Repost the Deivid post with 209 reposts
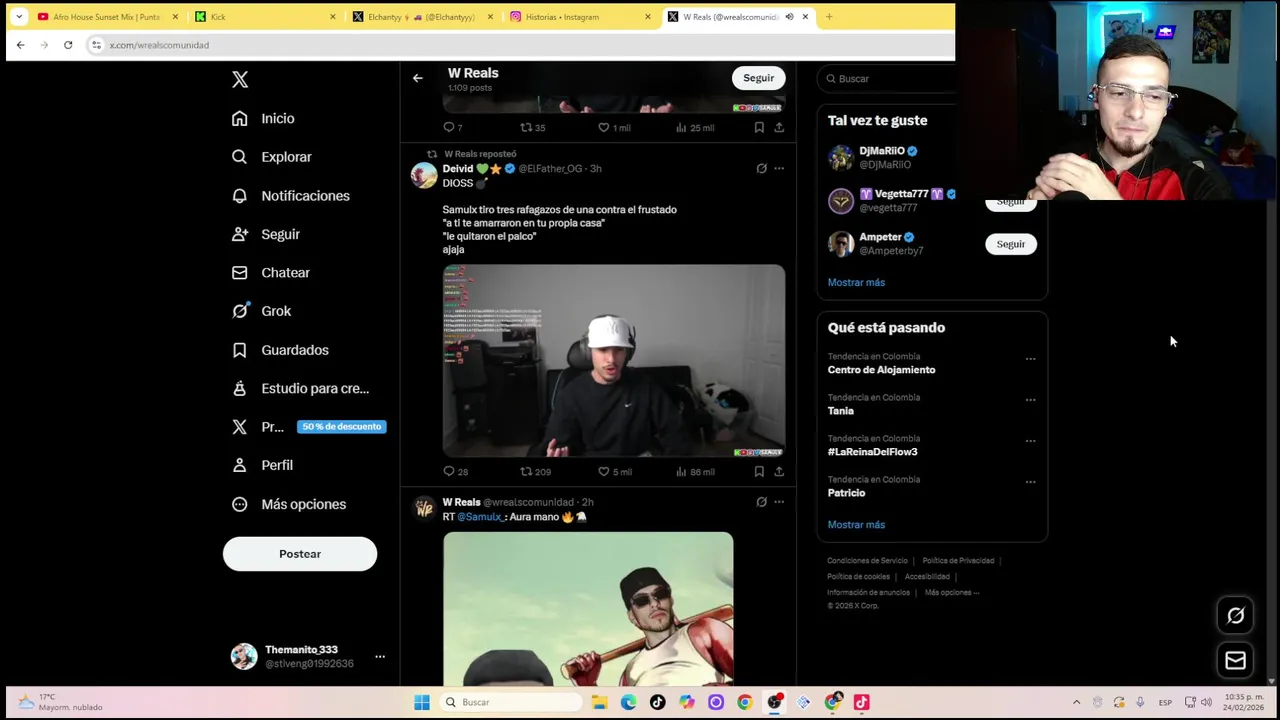Viewport: 1280px width, 720px height. [535, 472]
